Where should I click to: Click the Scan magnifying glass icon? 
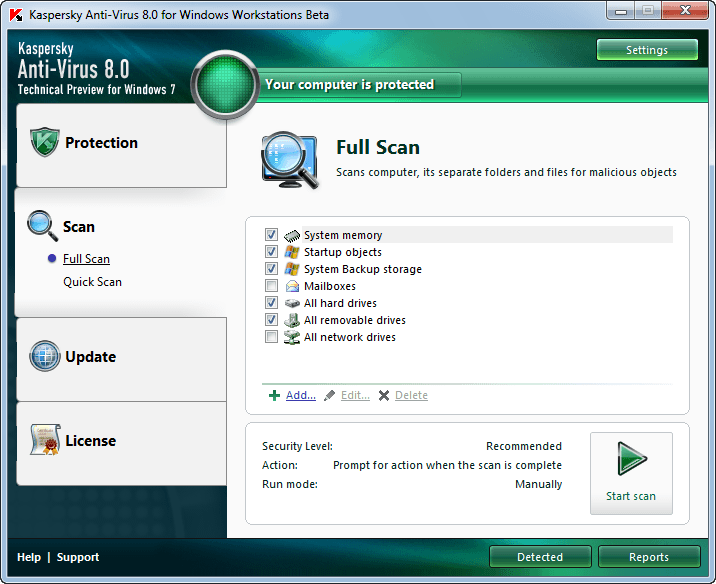[42, 226]
